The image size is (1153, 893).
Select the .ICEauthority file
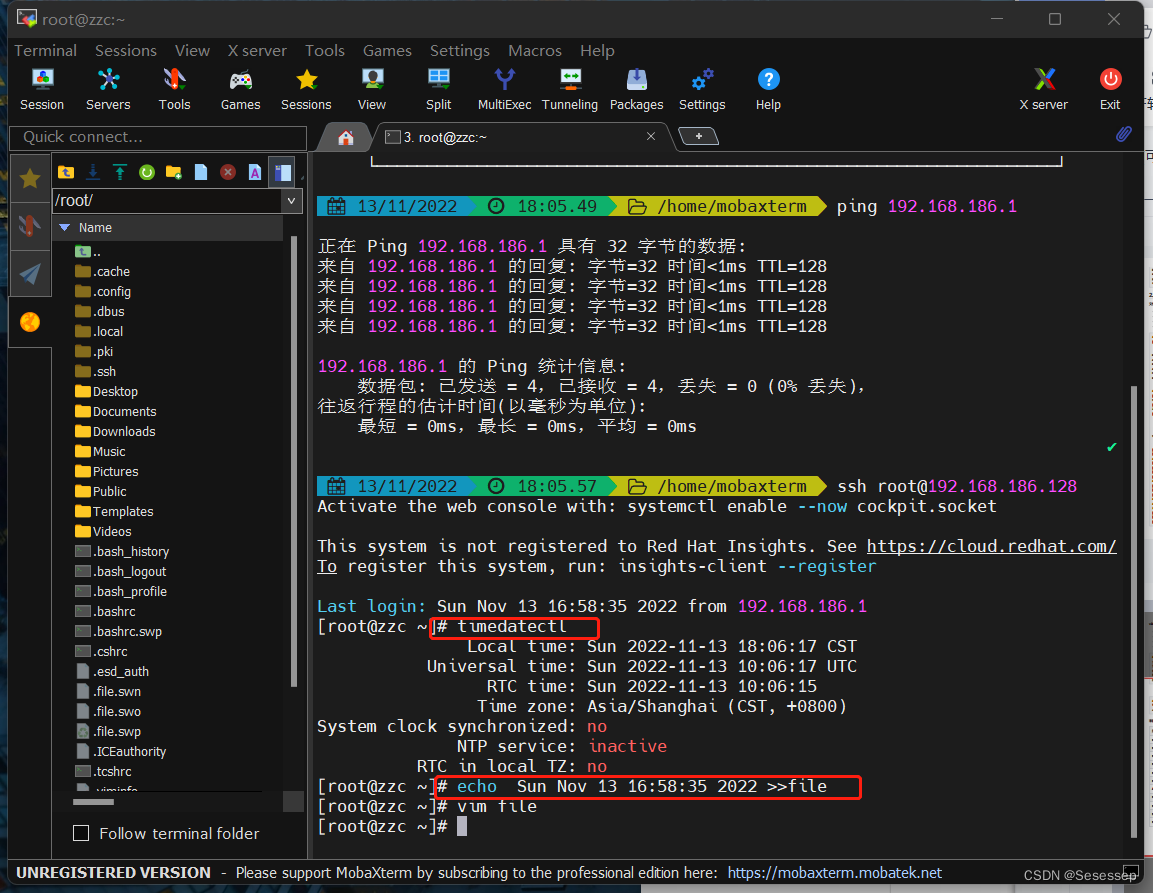[121, 752]
